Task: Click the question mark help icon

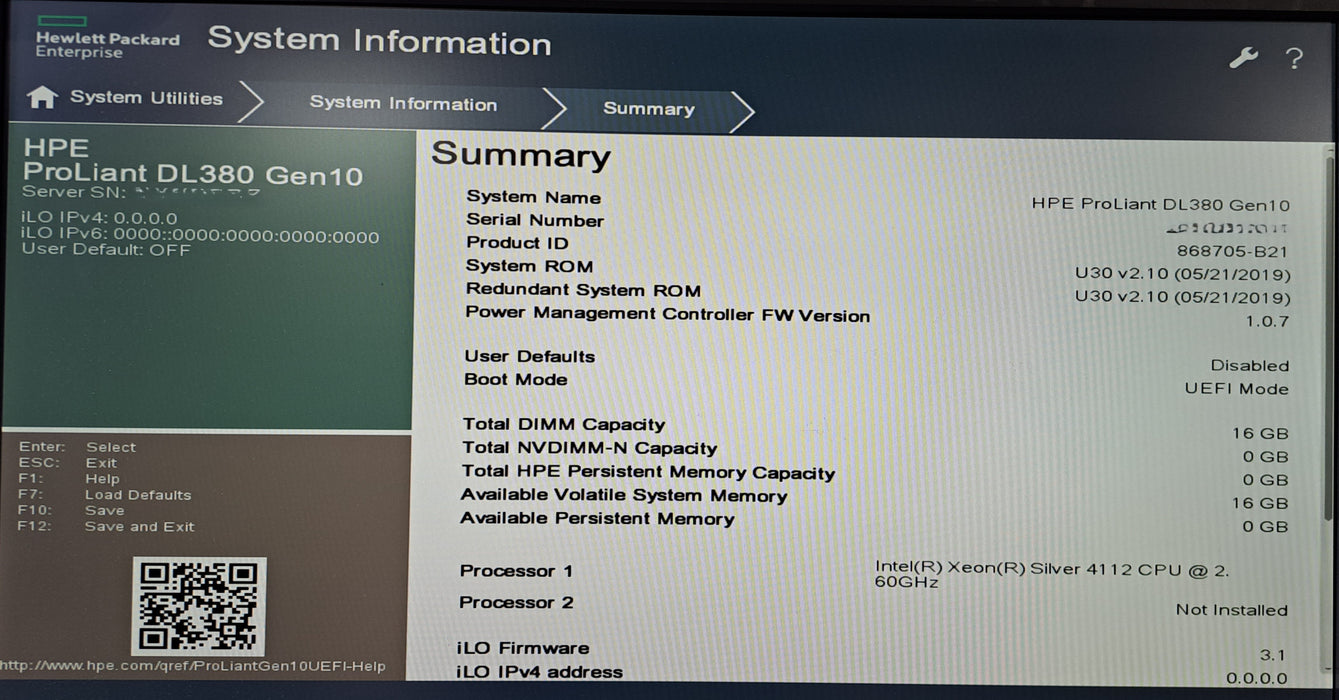Action: coord(1294,58)
